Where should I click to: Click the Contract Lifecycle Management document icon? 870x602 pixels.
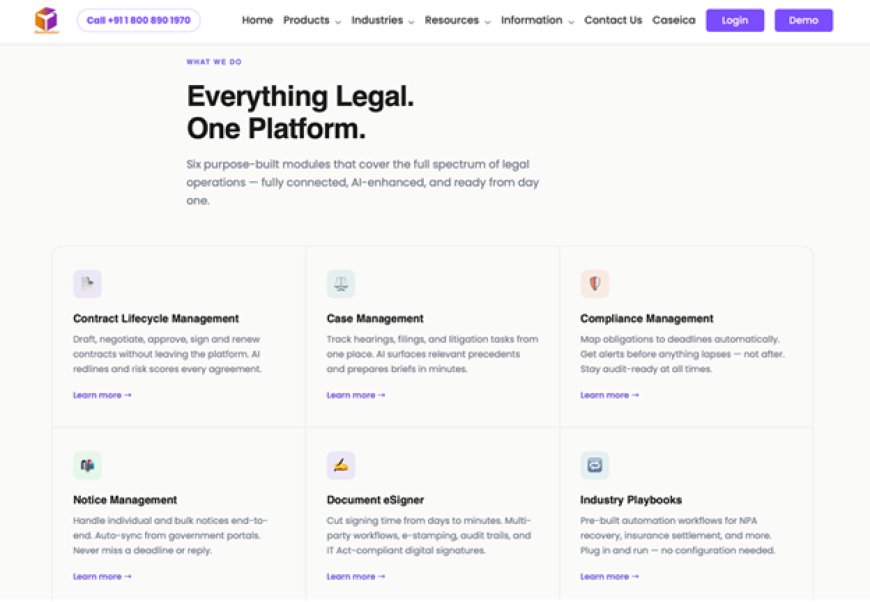(x=88, y=284)
